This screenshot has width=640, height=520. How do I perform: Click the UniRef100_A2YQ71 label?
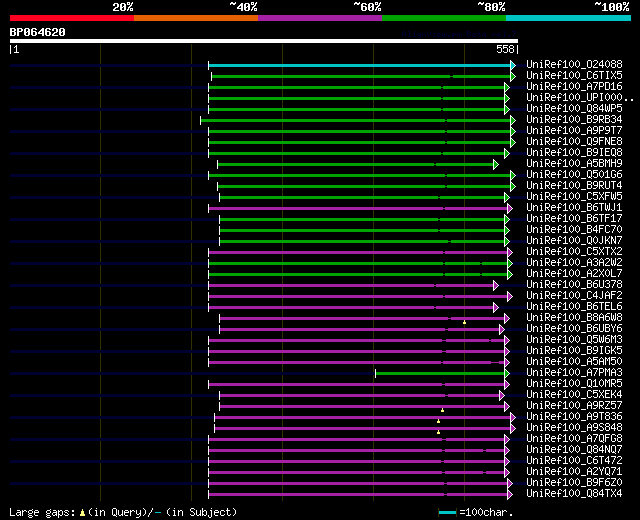(574, 472)
